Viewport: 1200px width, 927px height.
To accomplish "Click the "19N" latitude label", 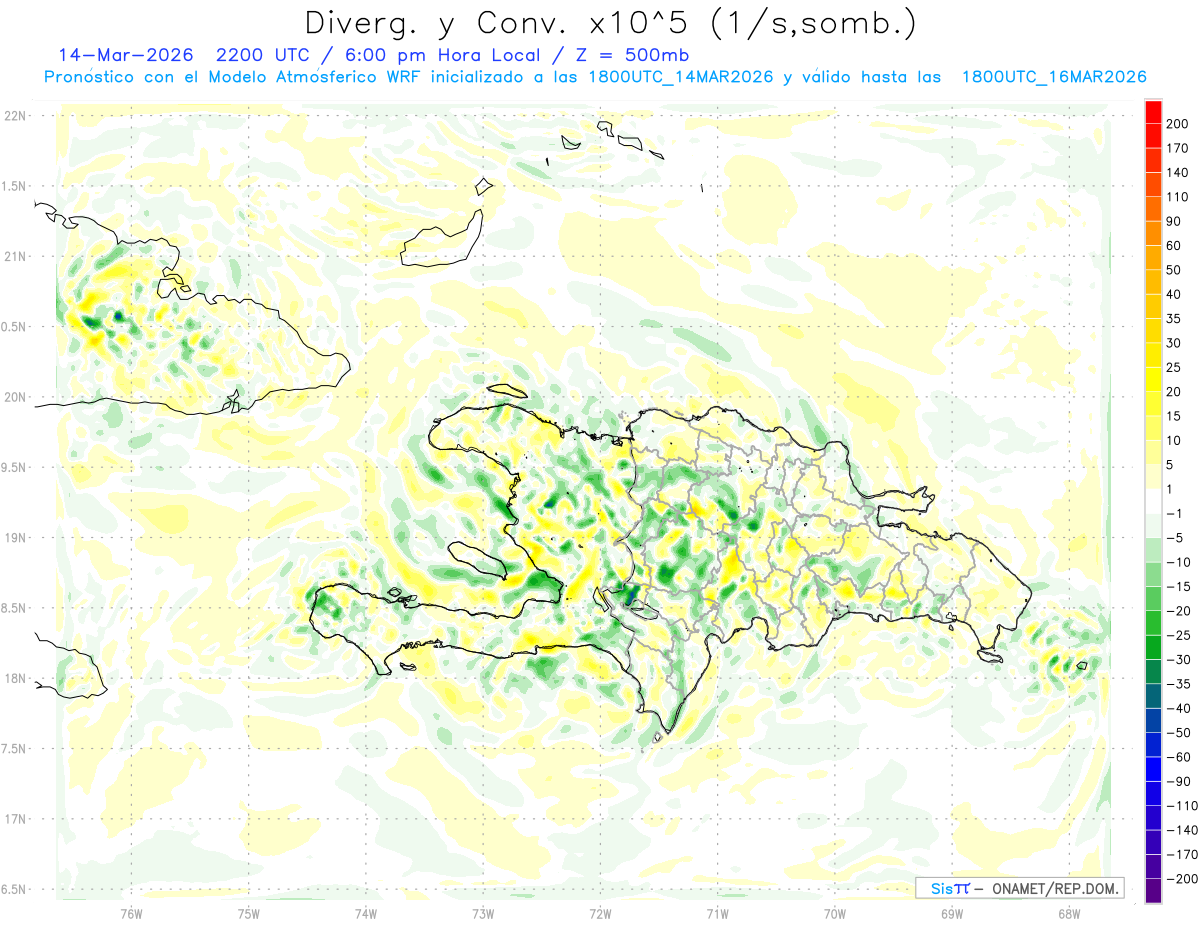I will (15, 538).
